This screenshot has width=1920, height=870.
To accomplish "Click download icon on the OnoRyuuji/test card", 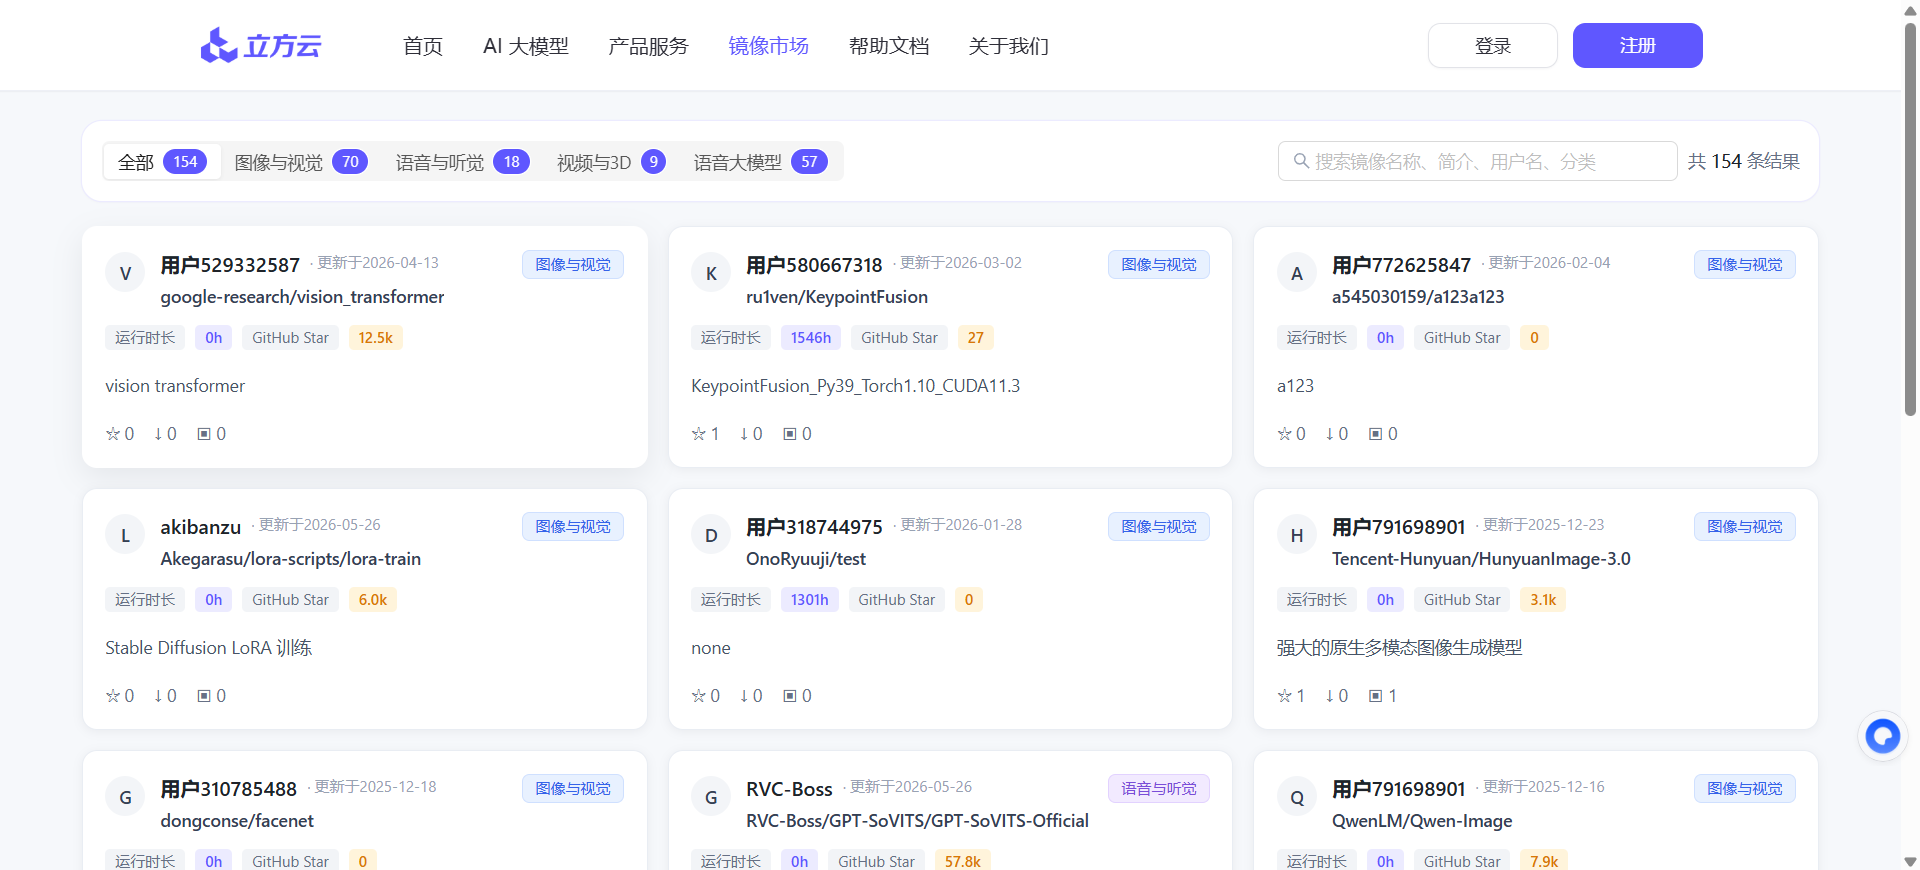I will click(744, 696).
